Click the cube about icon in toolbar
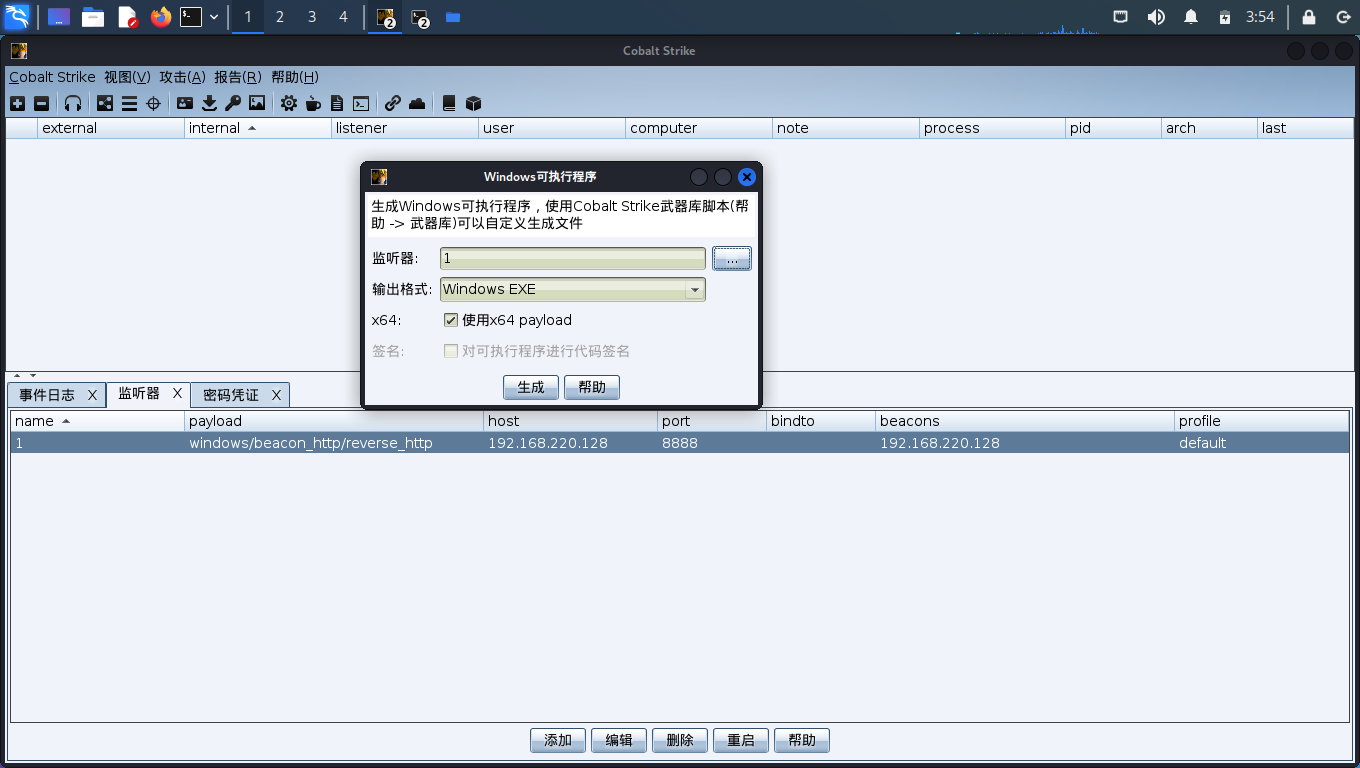This screenshot has height=768, width=1360. click(474, 103)
